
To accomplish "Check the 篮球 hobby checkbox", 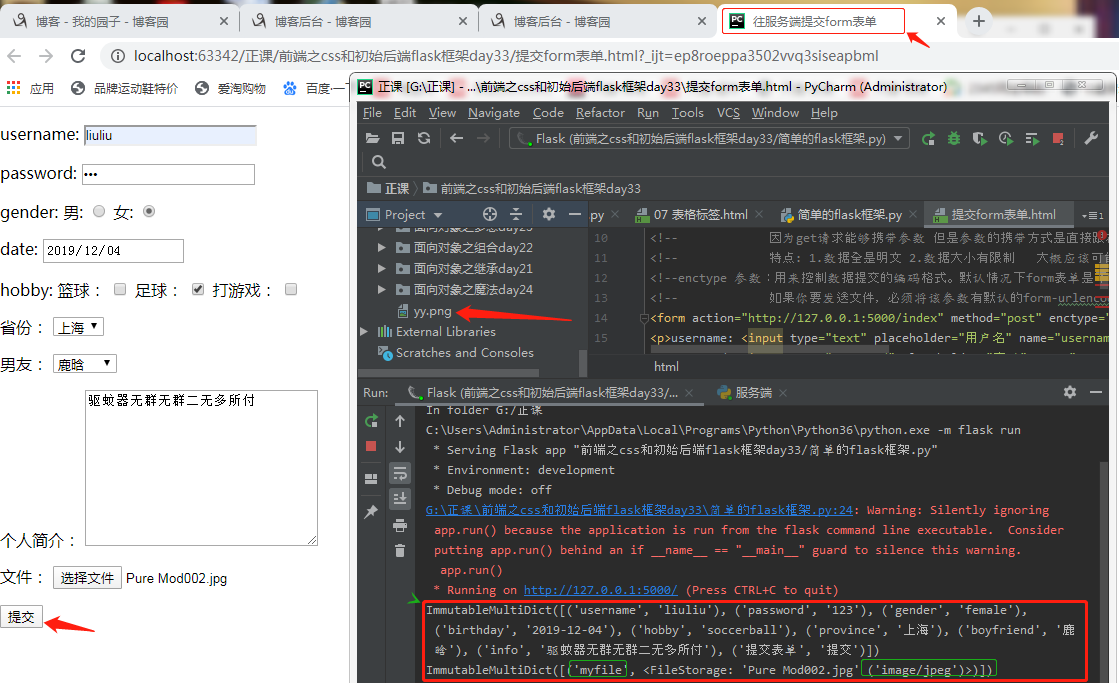I will click(120, 289).
